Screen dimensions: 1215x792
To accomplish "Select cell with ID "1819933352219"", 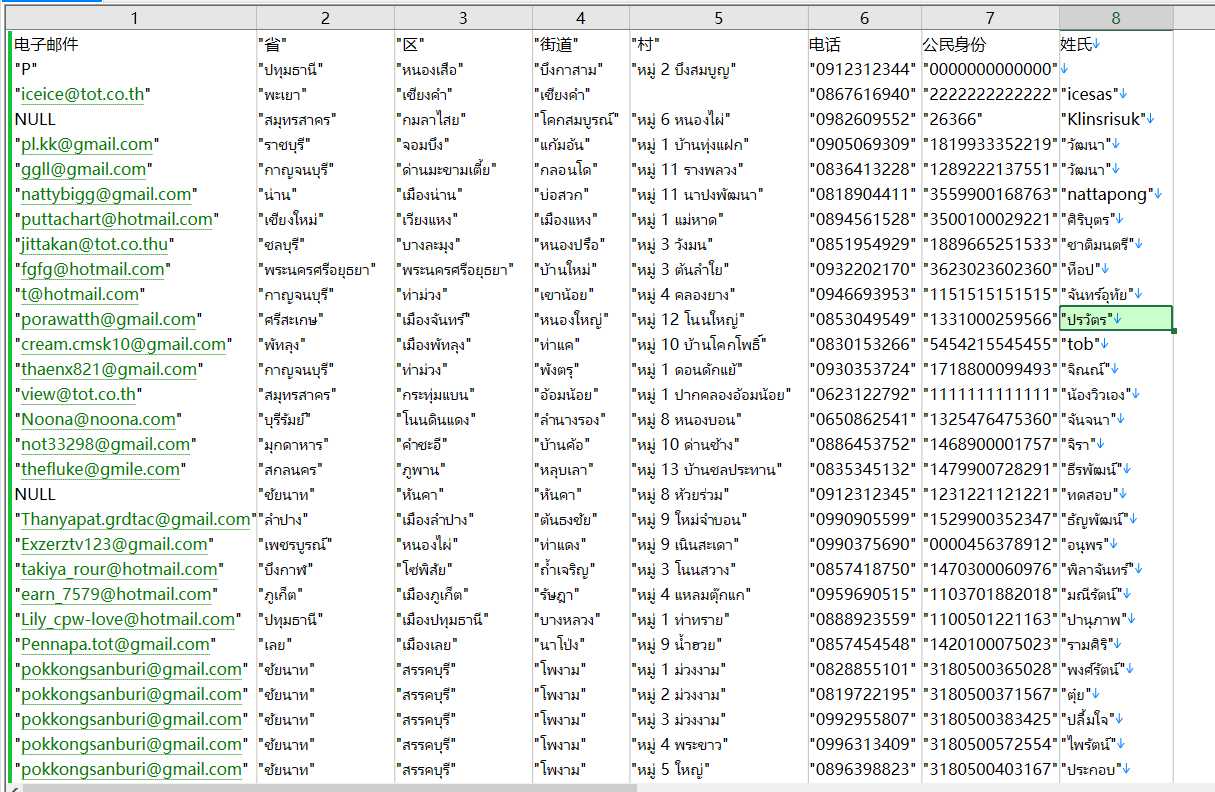I will 990,144.
